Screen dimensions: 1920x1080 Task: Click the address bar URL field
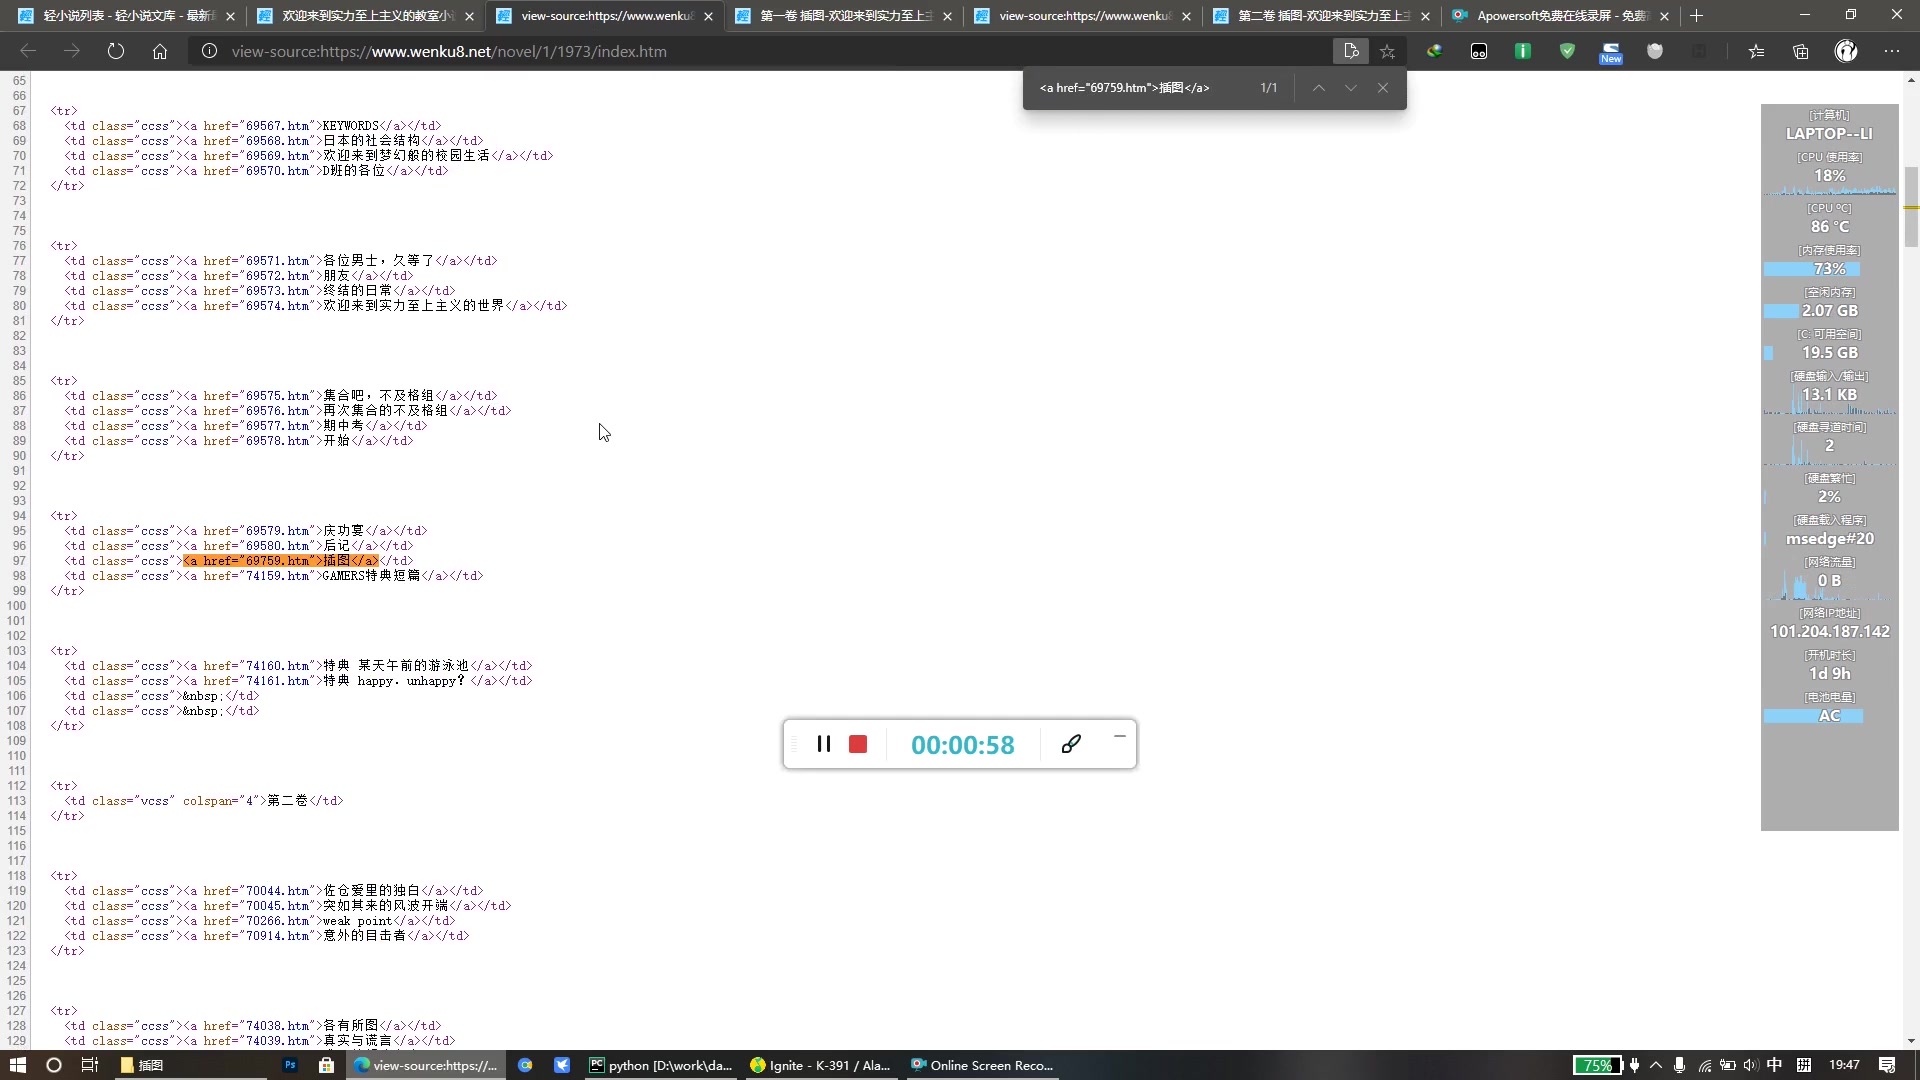(x=700, y=51)
